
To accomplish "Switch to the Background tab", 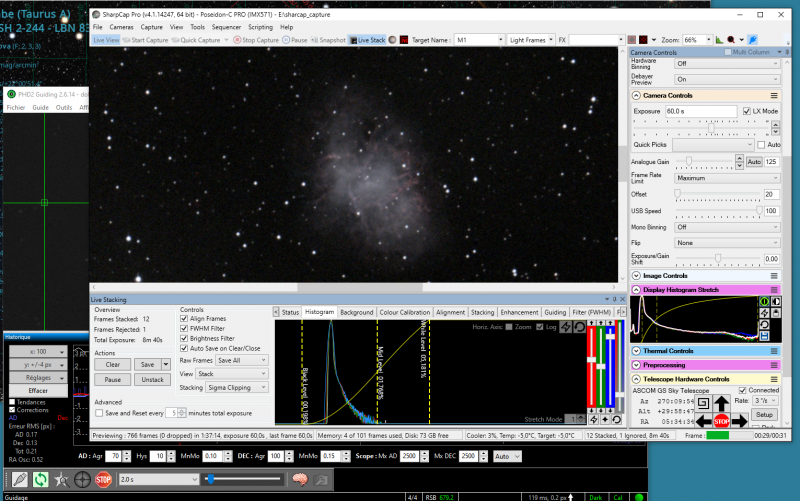I will pyautogui.click(x=357, y=312).
